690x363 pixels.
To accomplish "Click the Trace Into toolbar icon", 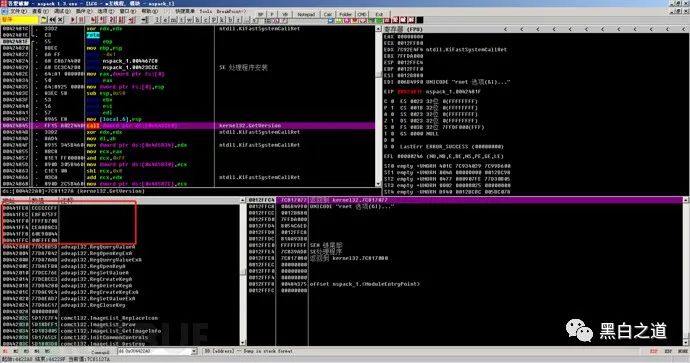I will pos(112,20).
